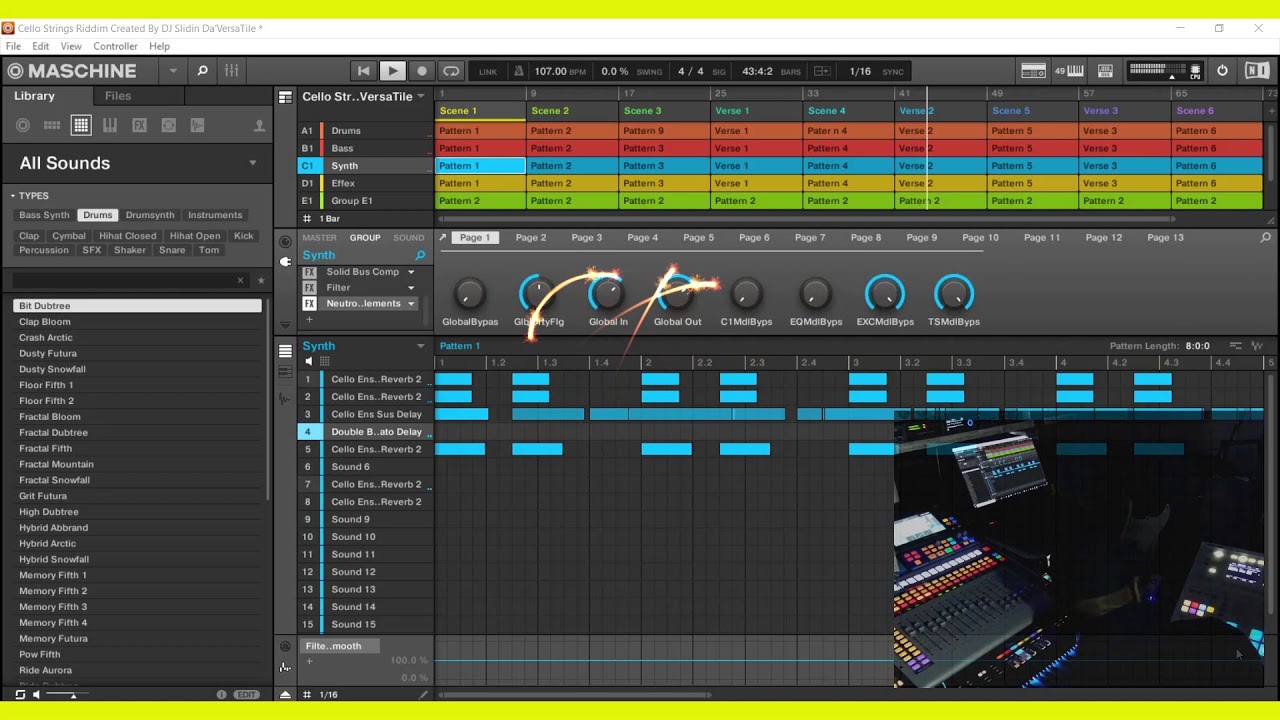1280x720 pixels.
Task: Switch to the SOUND tab
Action: tap(408, 238)
